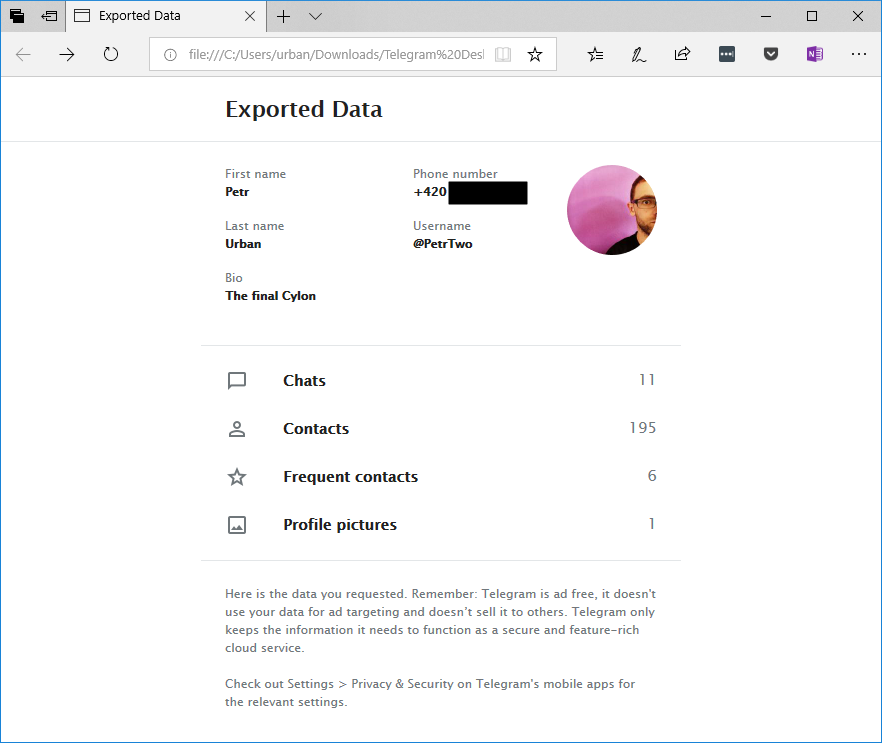Maximize the browser window
This screenshot has height=743, width=882.
tap(812, 16)
